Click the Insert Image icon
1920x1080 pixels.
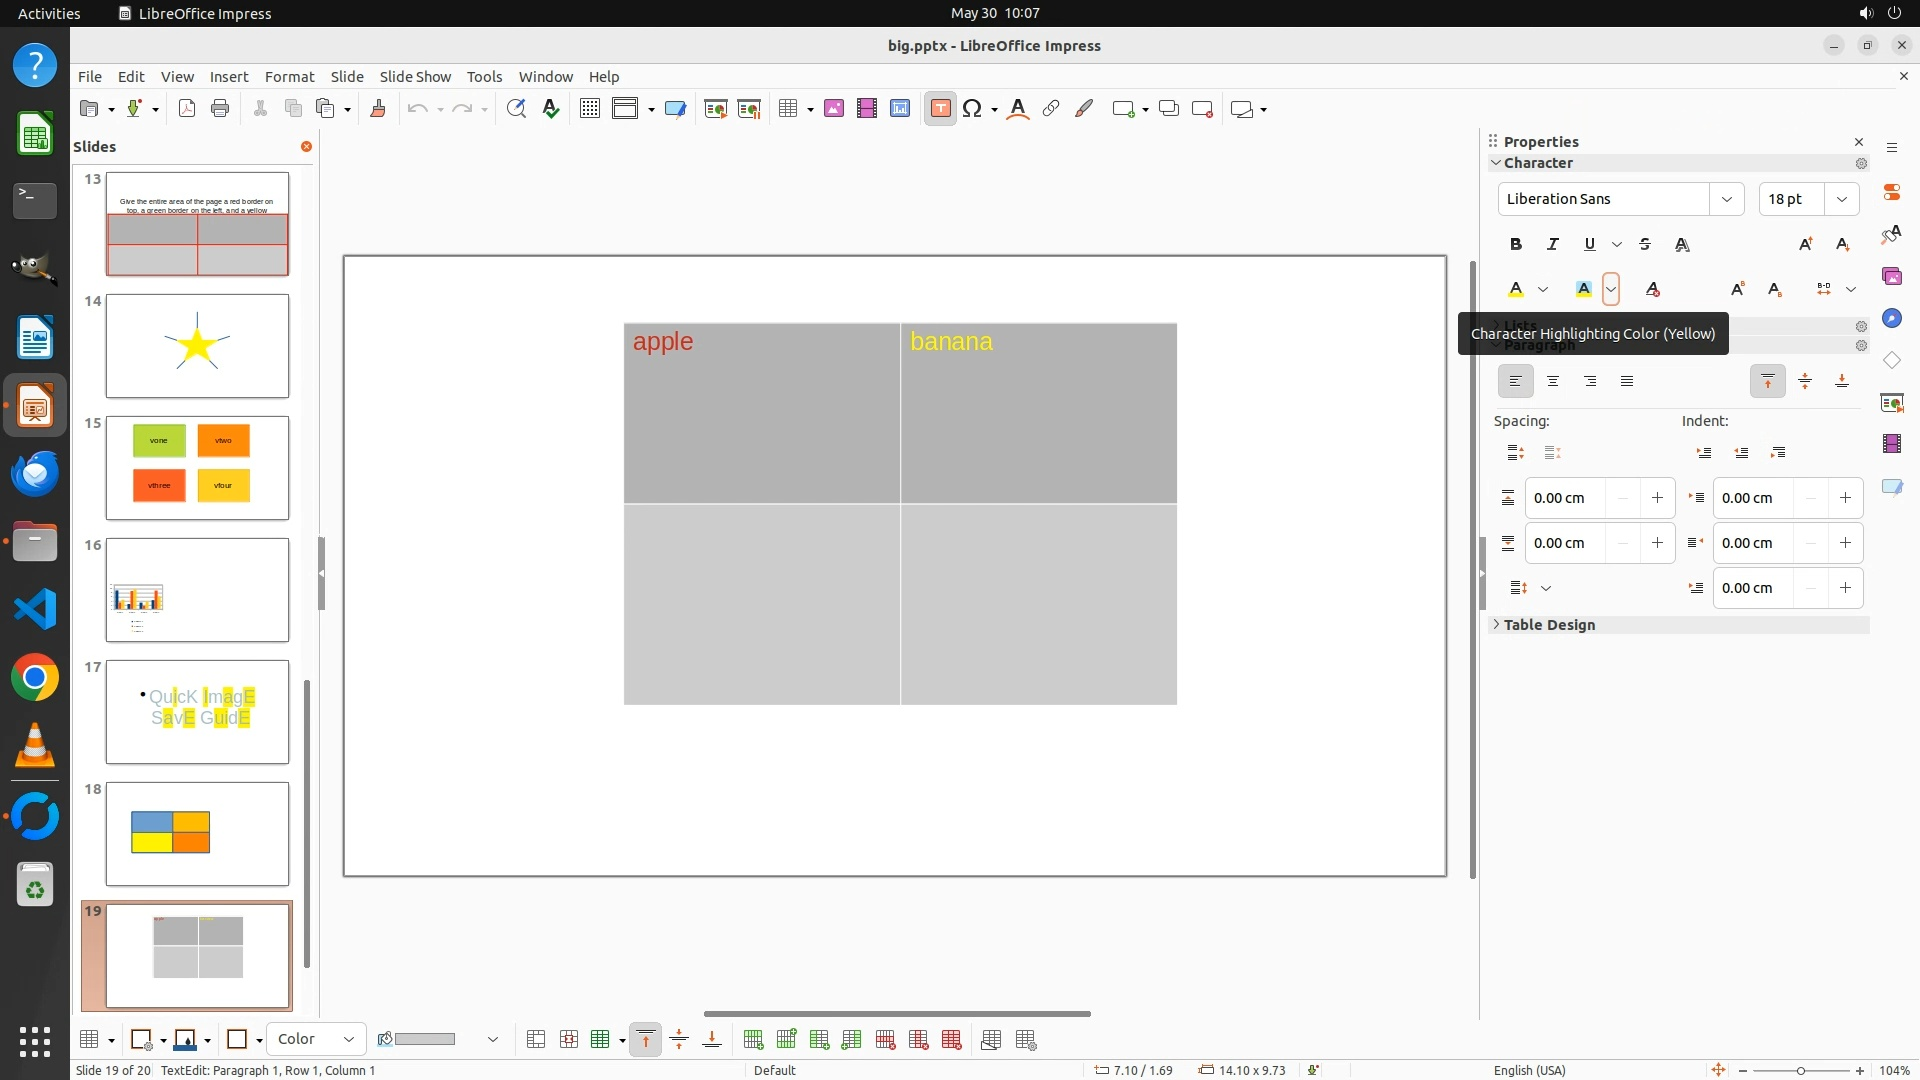click(x=834, y=109)
